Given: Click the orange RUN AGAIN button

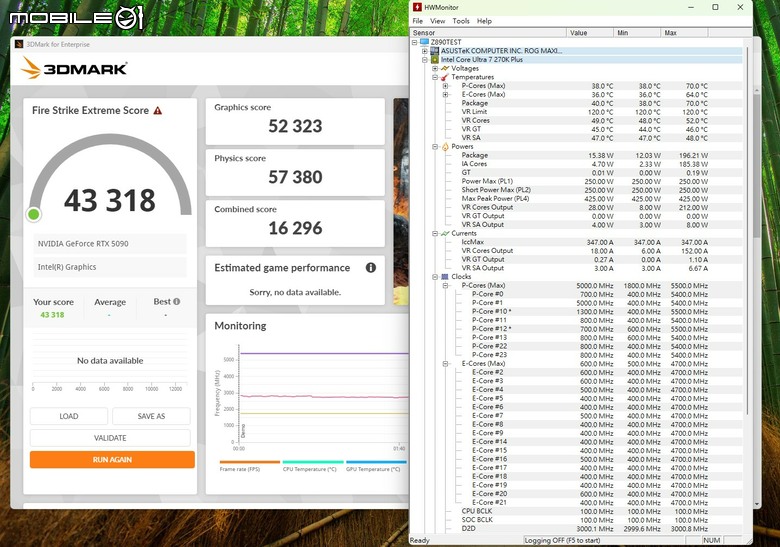Looking at the screenshot, I should click(112, 459).
